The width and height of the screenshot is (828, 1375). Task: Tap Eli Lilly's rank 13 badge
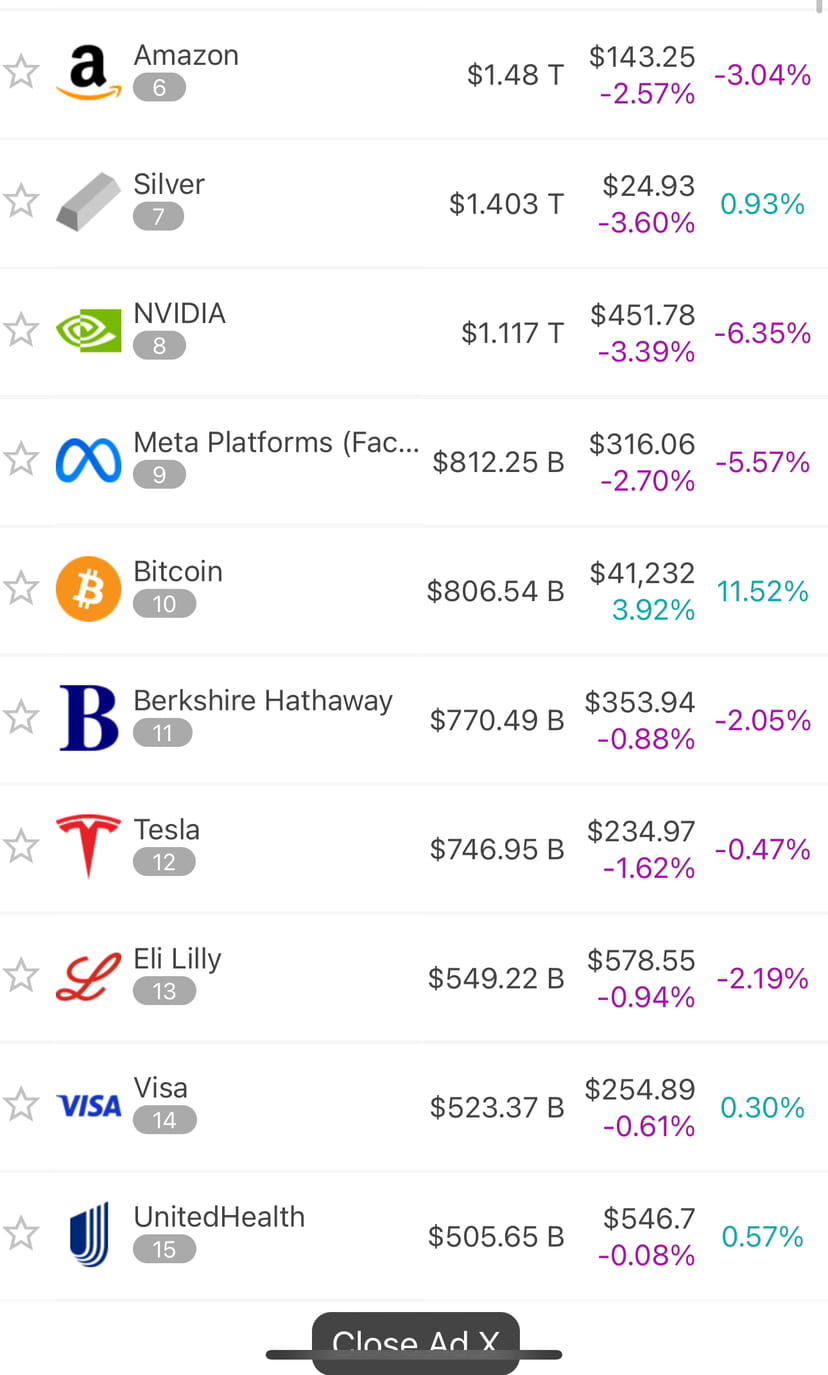[164, 991]
